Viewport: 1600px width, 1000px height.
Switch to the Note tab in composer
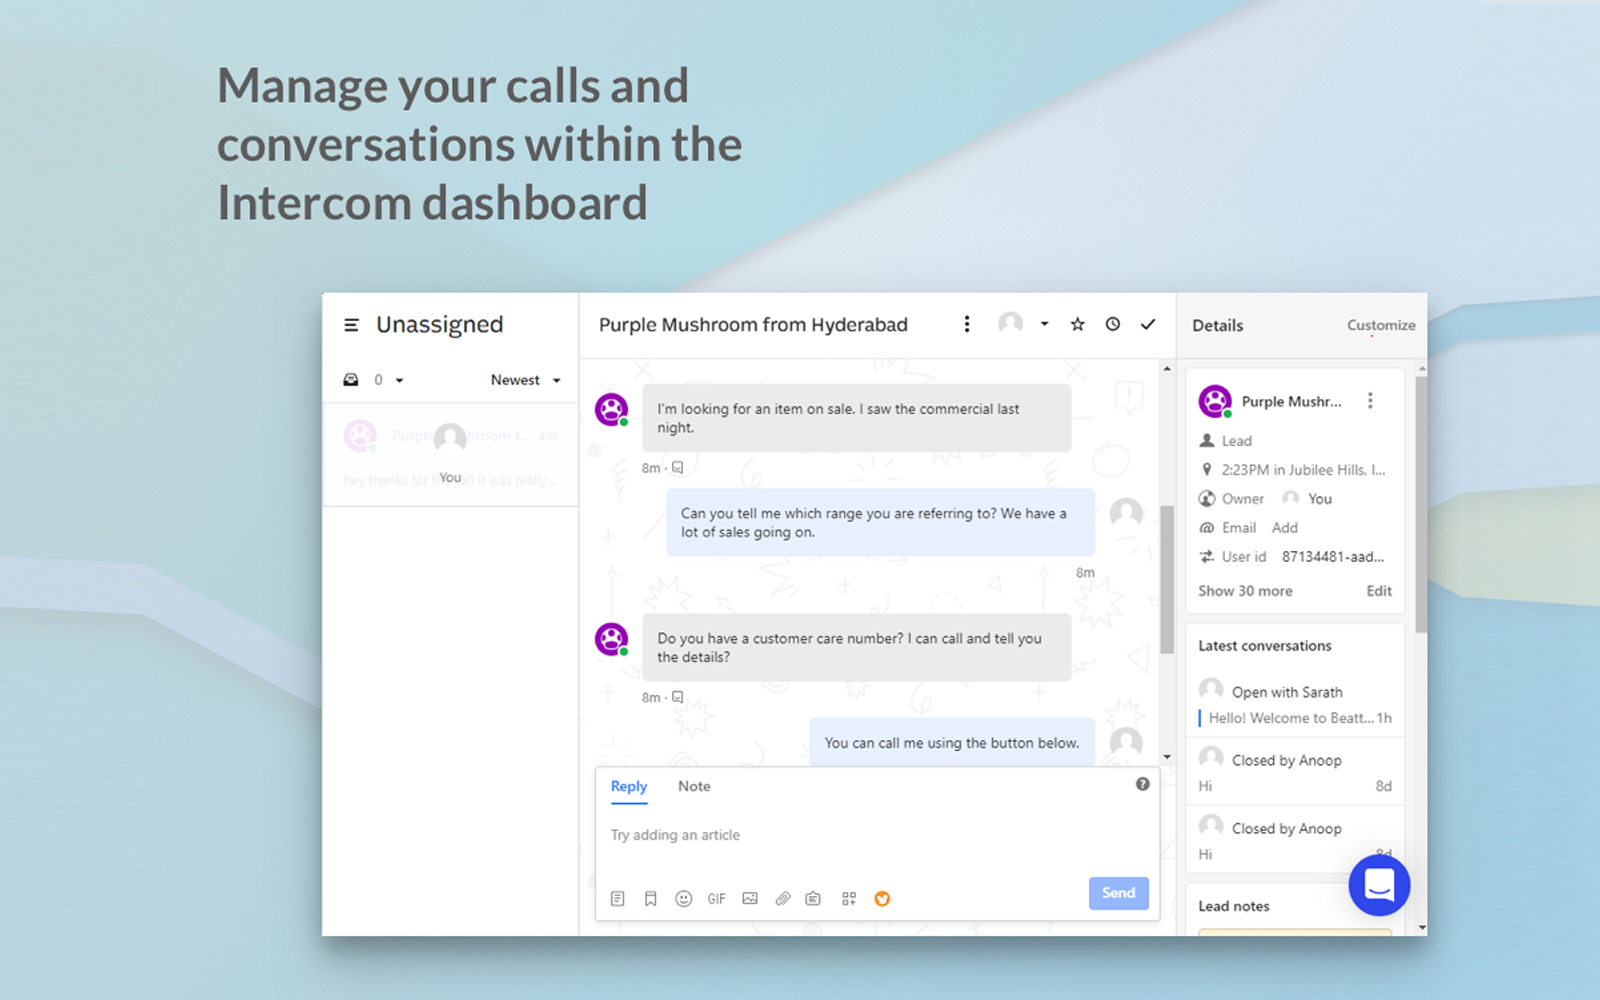(694, 786)
